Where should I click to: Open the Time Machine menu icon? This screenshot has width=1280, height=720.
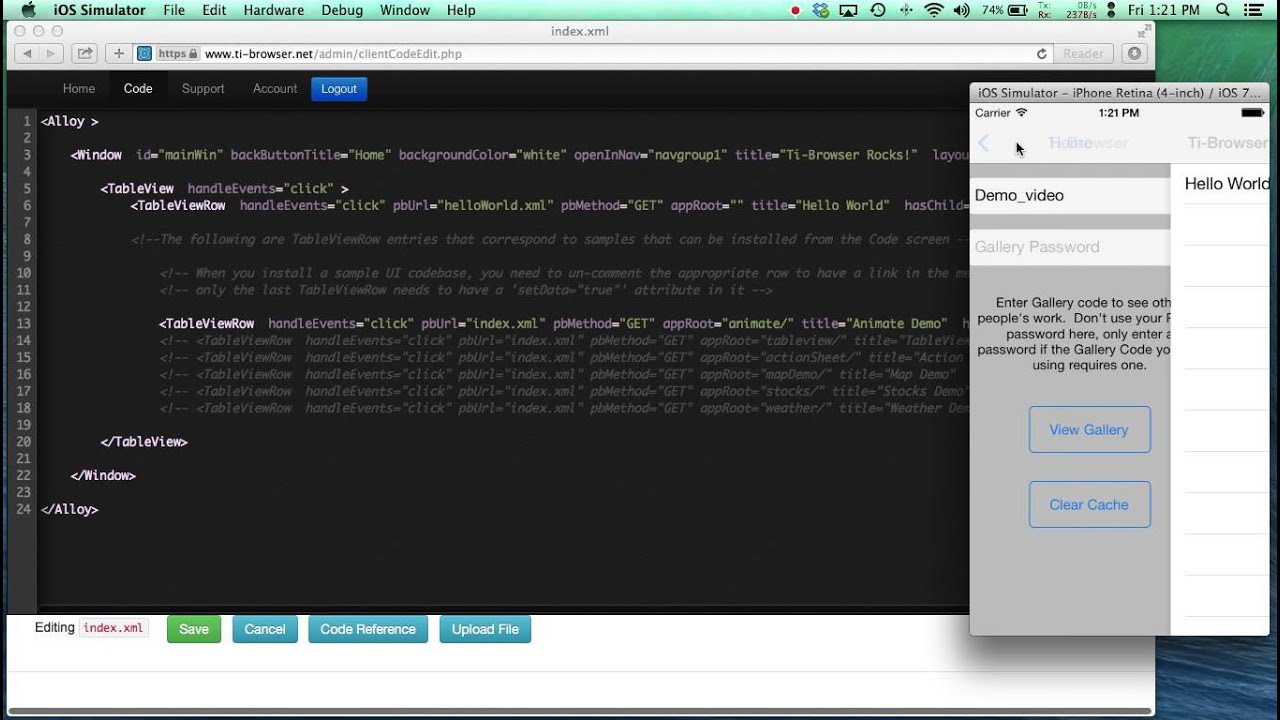click(878, 10)
